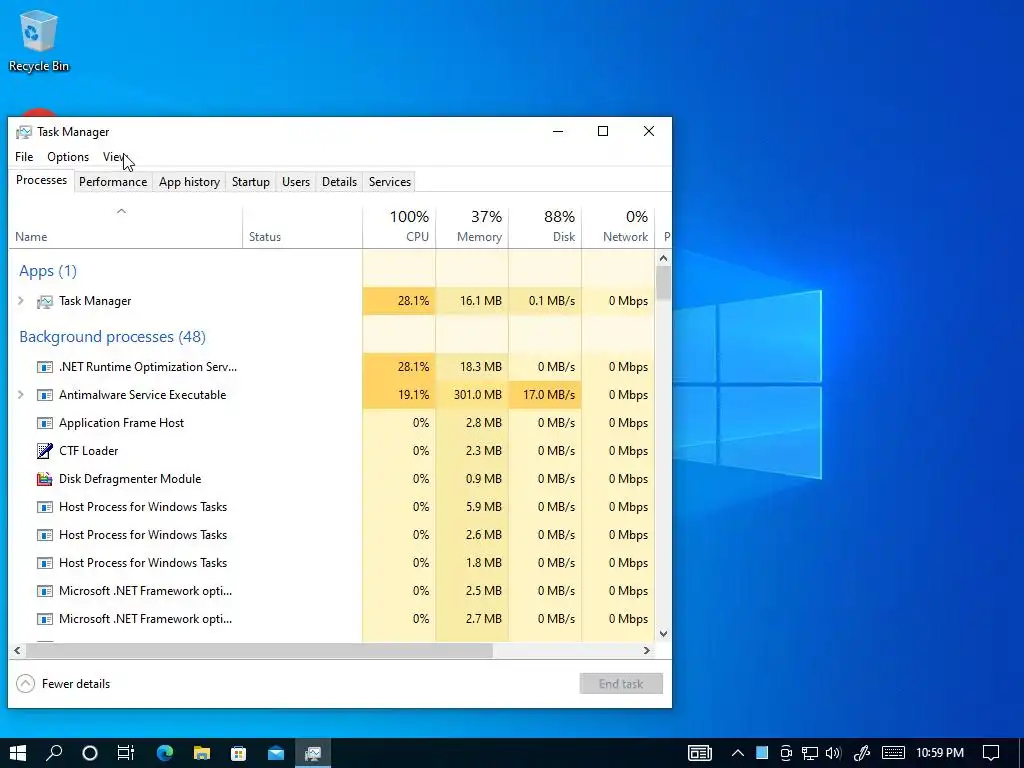This screenshot has height=768, width=1024.
Task: Click the horizontal scrollbar thumb
Action: [x=259, y=650]
